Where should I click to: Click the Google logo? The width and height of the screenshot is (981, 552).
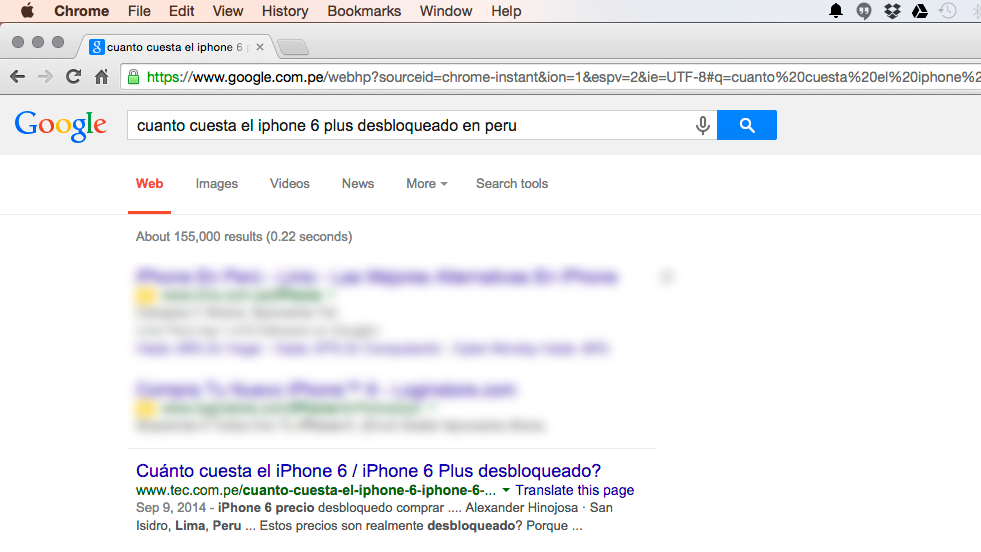point(61,126)
